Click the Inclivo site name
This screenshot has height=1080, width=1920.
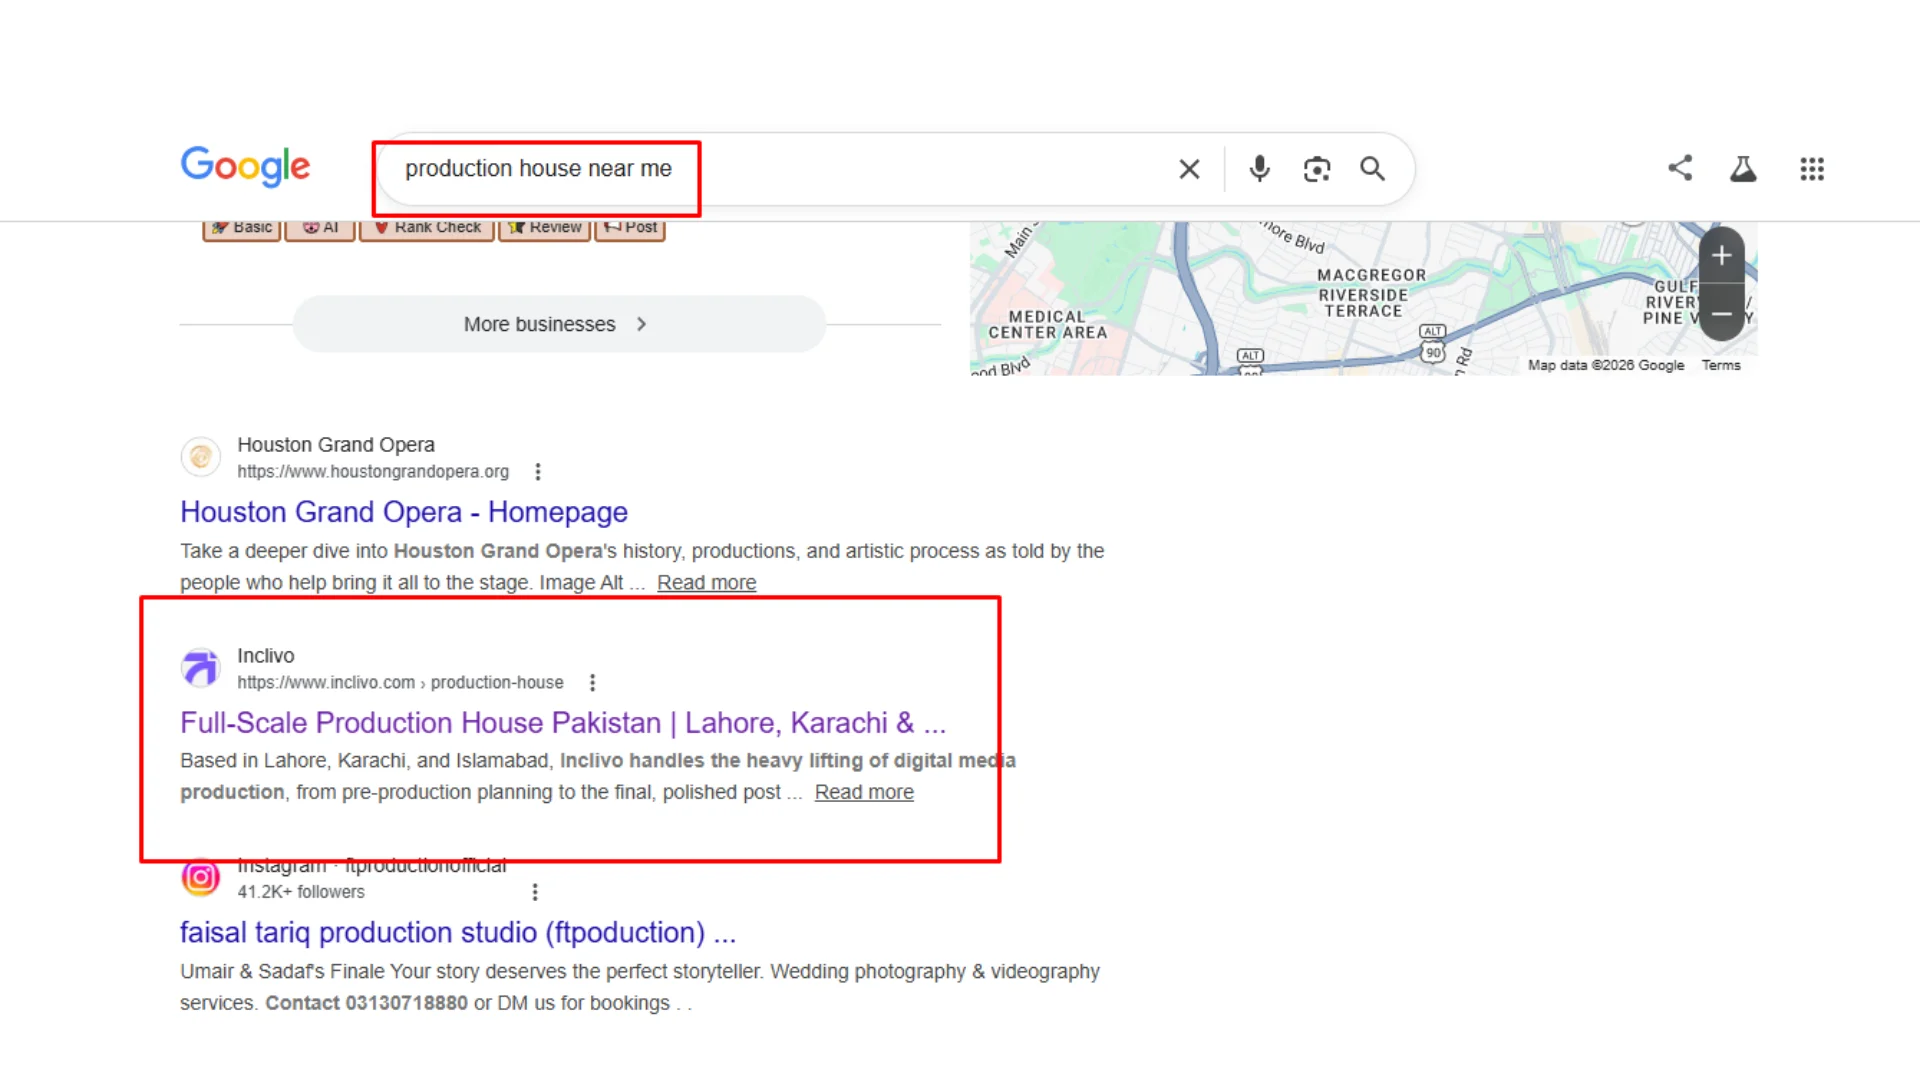click(266, 656)
